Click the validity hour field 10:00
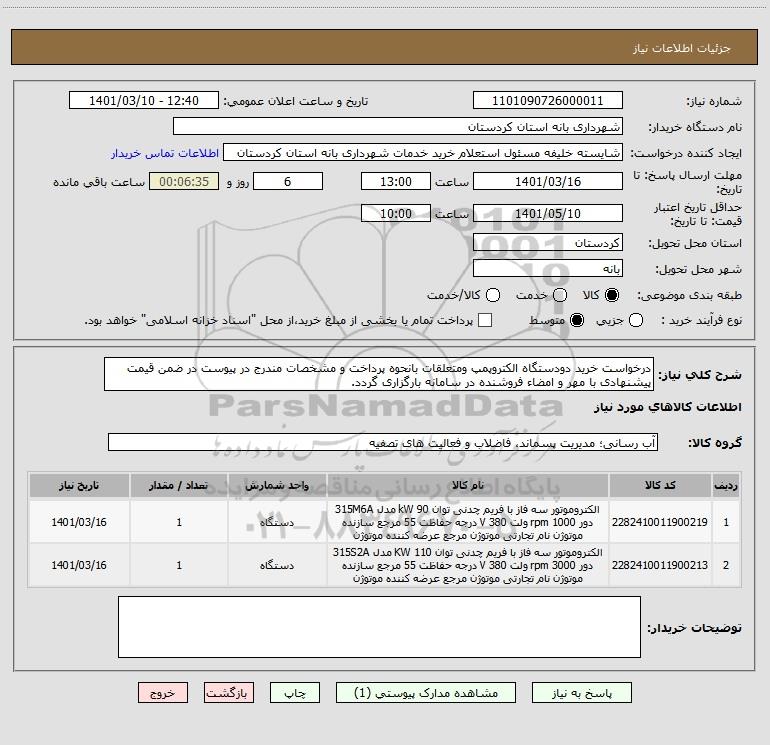This screenshot has width=770, height=745. pos(396,213)
